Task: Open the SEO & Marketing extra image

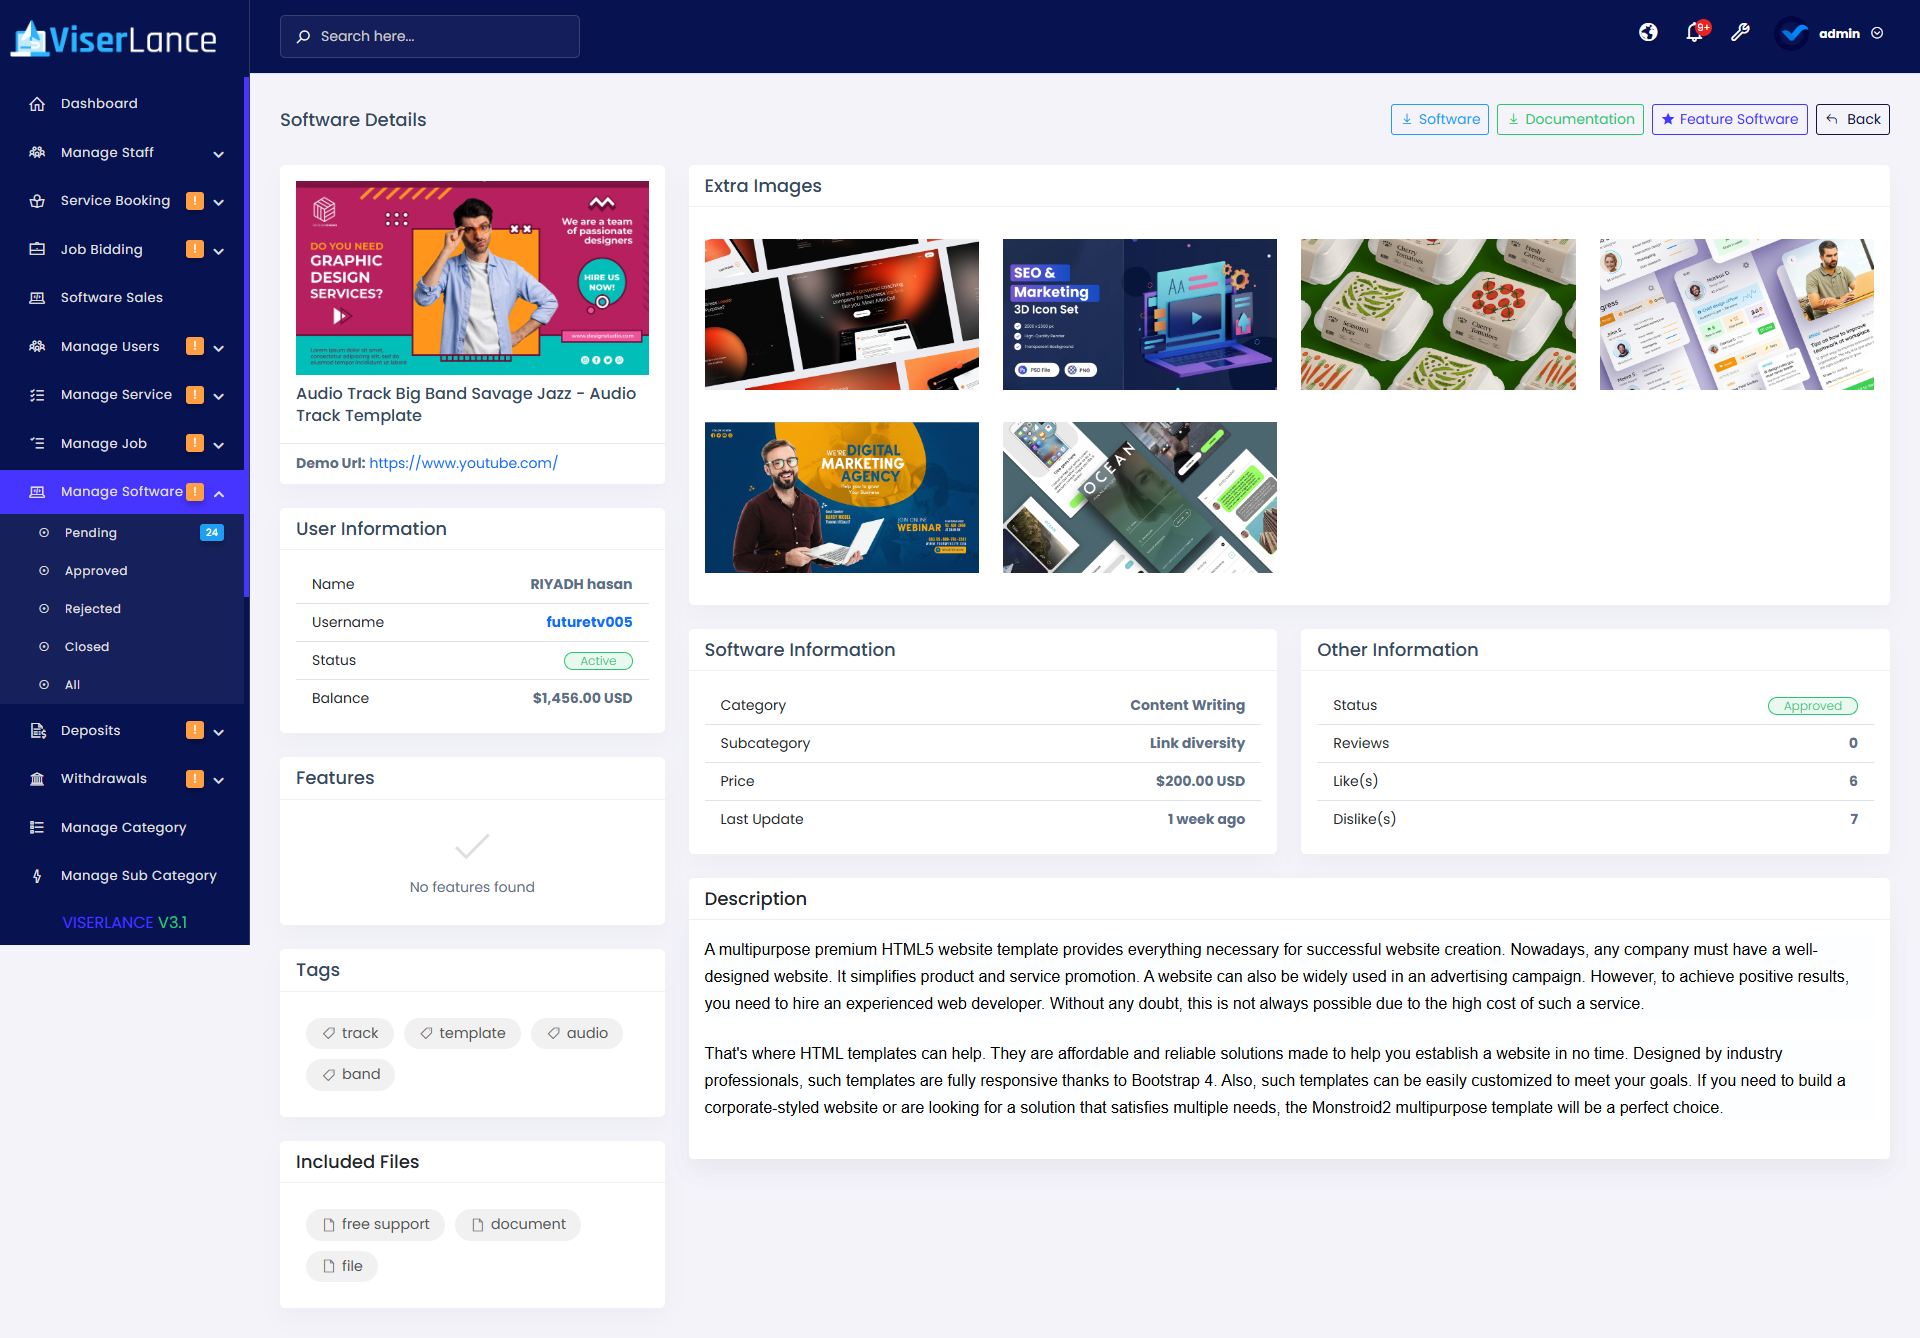Action: (x=1139, y=314)
